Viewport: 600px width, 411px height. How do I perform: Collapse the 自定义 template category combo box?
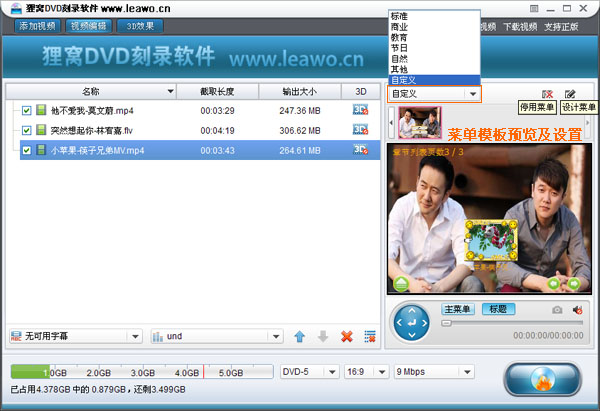coord(473,94)
